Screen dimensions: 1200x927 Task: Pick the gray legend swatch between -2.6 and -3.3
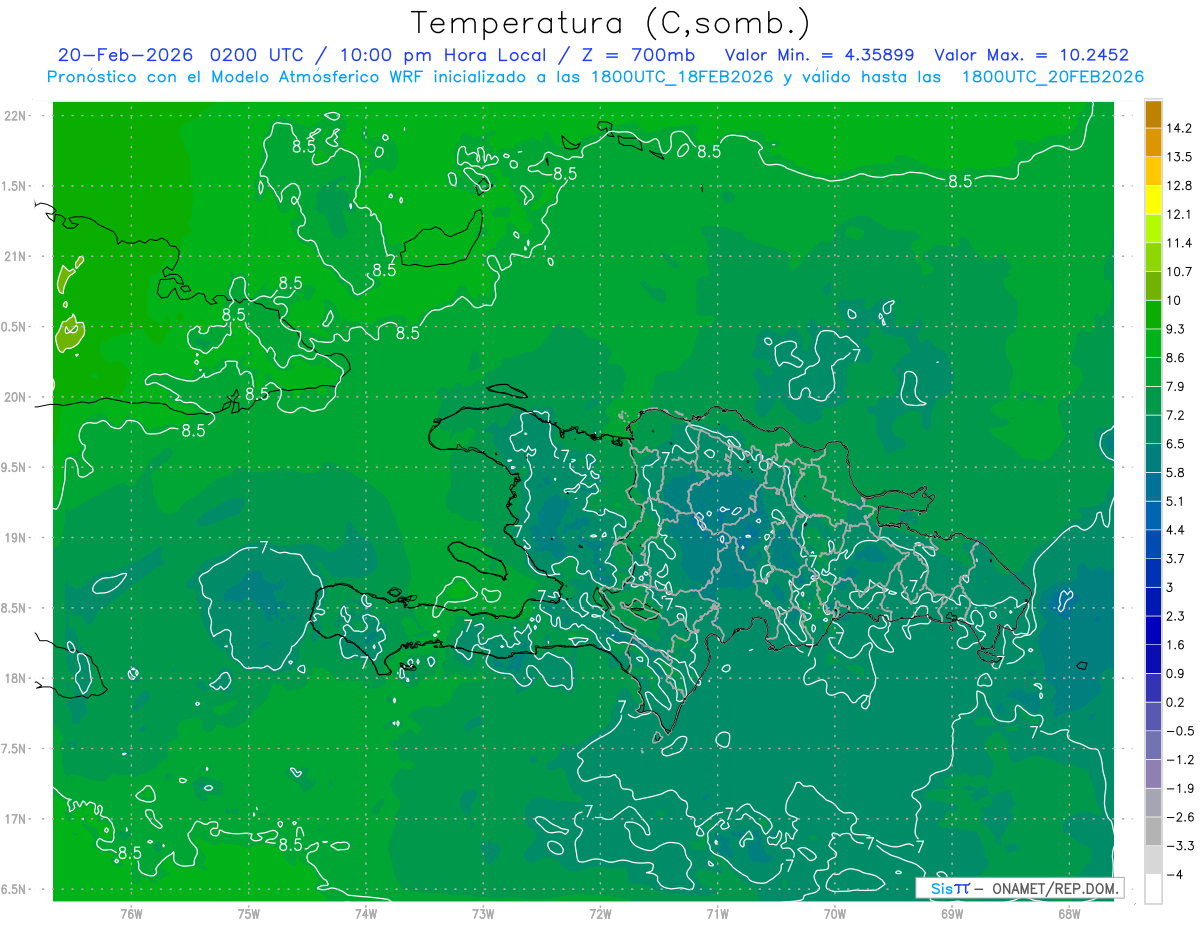tap(1153, 831)
